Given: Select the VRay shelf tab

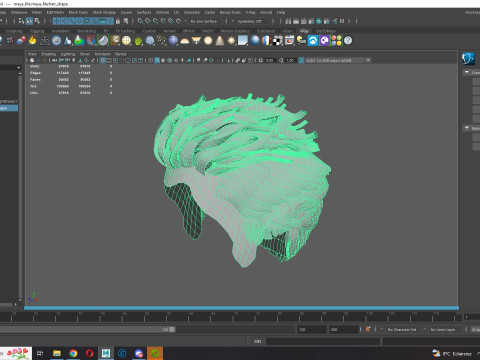Looking at the screenshot, I should tap(304, 31).
